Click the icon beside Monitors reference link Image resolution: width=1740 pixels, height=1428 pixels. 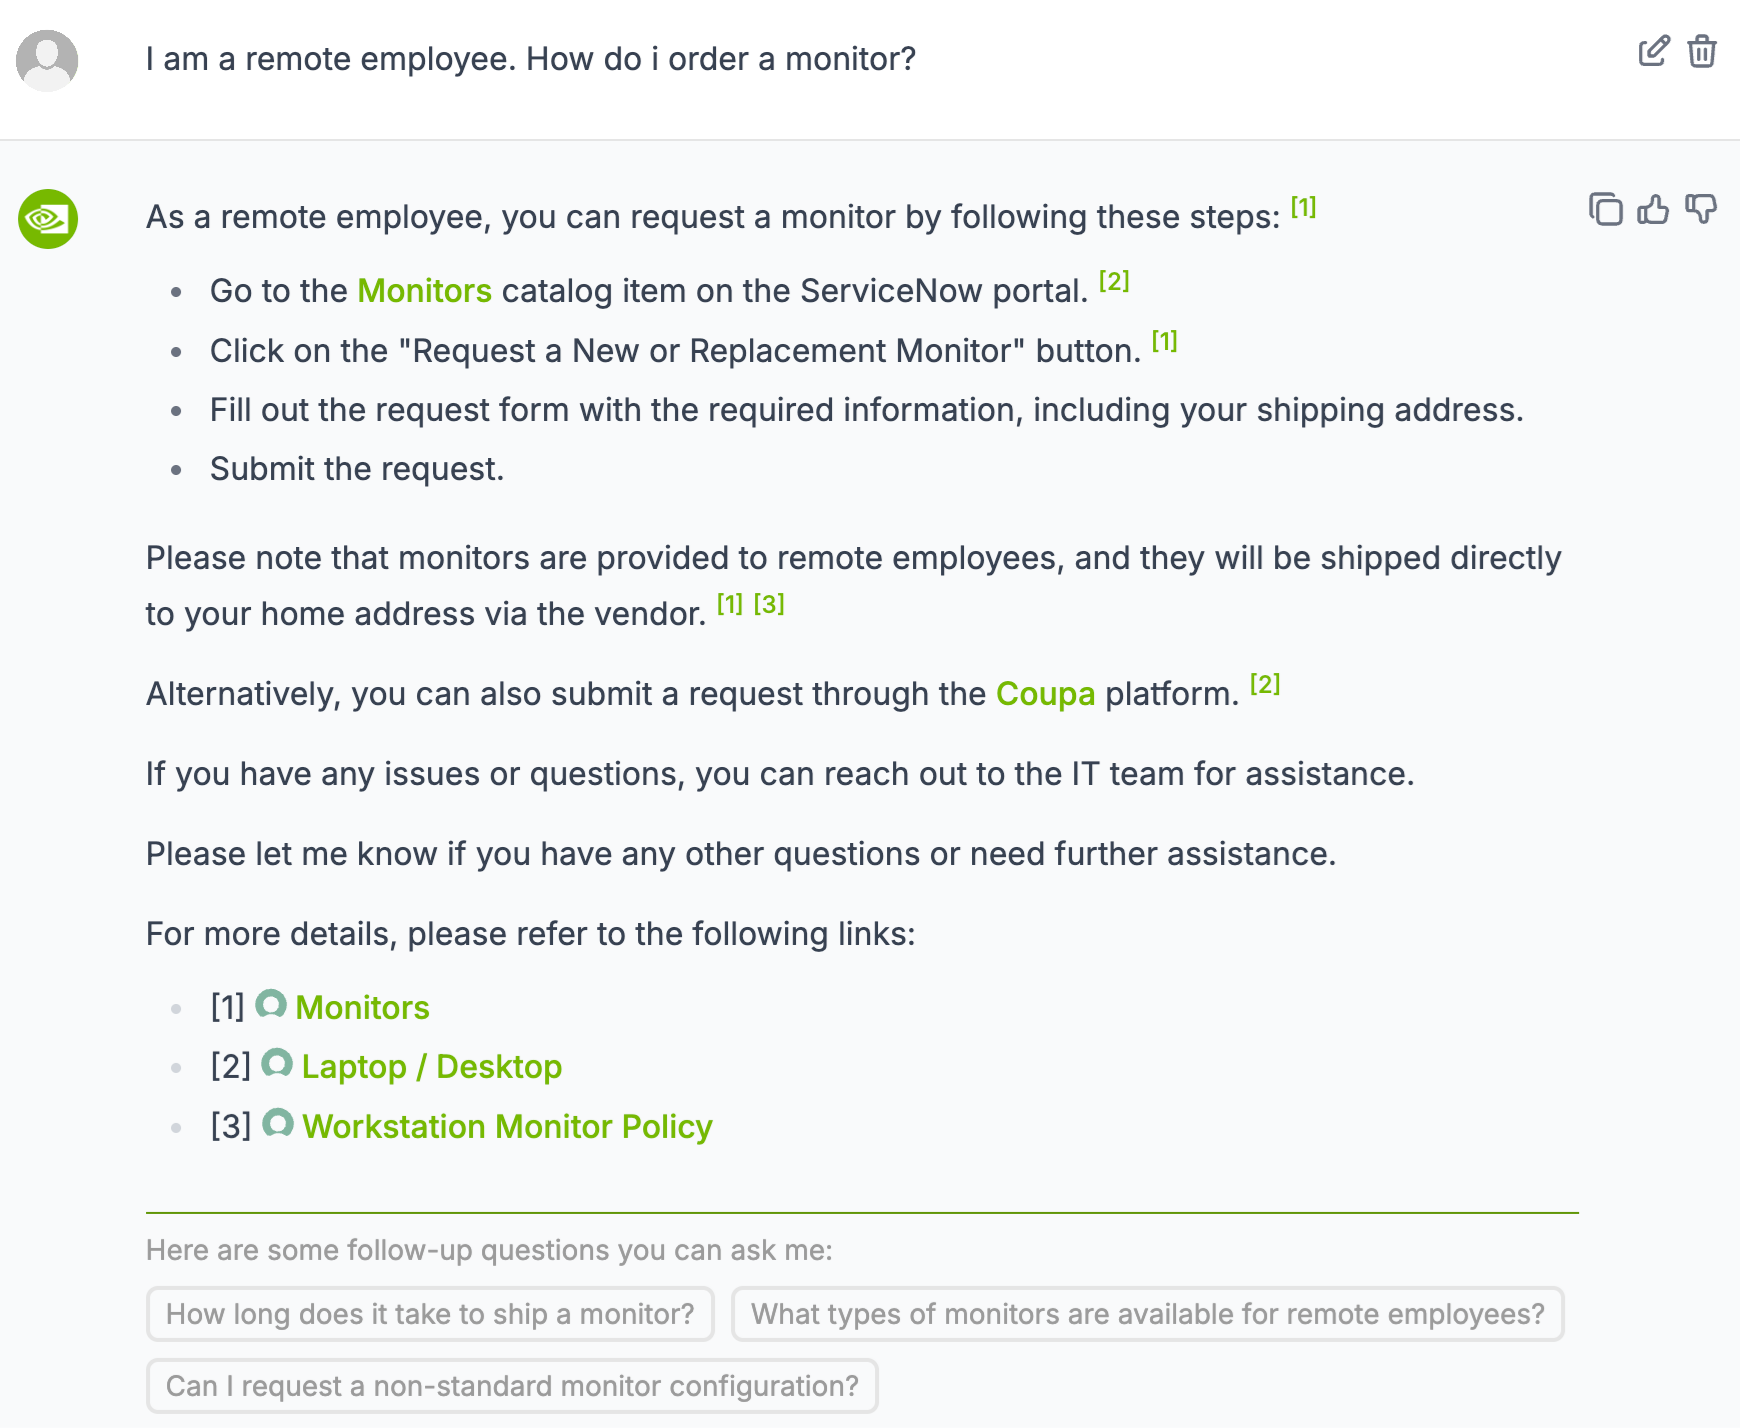pyautogui.click(x=271, y=1004)
